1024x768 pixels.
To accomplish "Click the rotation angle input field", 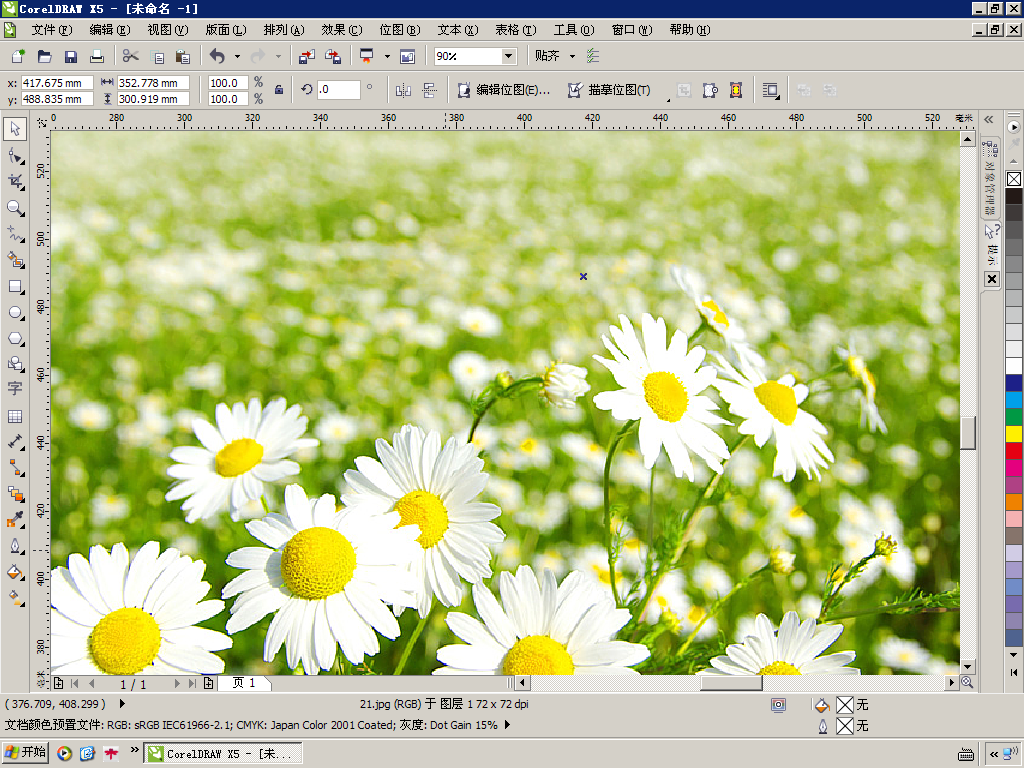I will pyautogui.click(x=339, y=90).
